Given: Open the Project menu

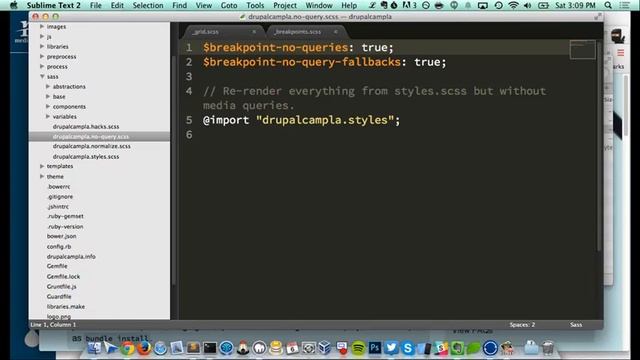Looking at the screenshot, I should coord(285,5).
